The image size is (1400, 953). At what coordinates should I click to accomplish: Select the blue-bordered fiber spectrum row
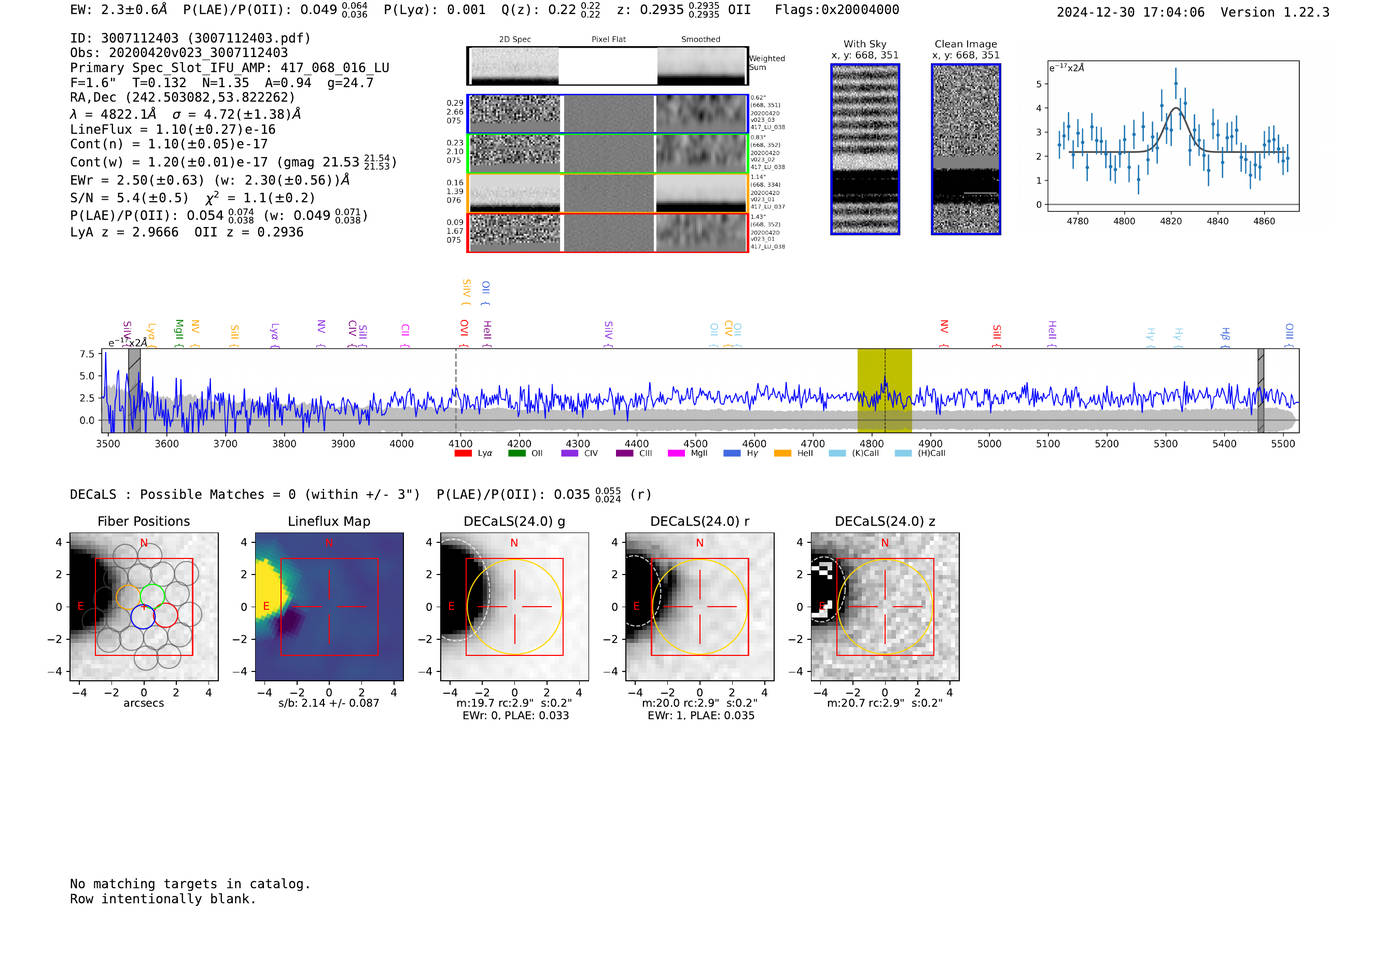point(607,114)
